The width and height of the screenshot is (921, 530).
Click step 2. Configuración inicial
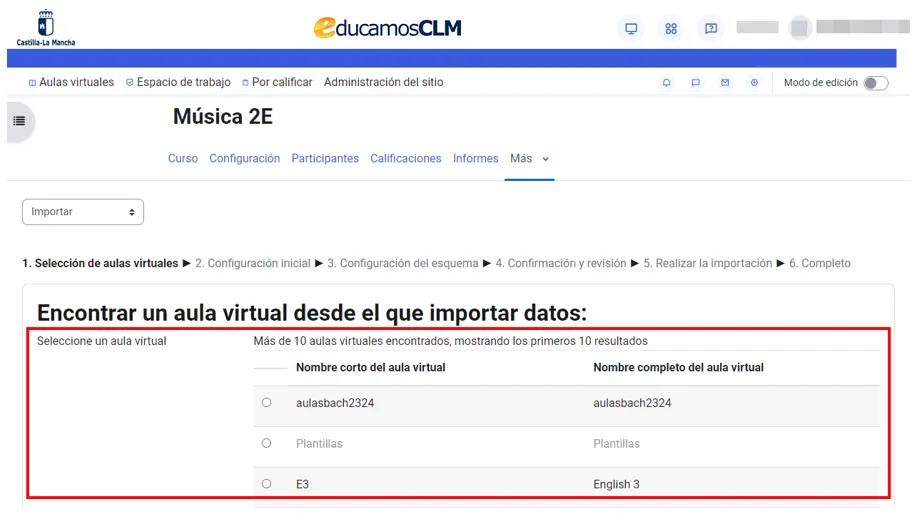(x=253, y=263)
